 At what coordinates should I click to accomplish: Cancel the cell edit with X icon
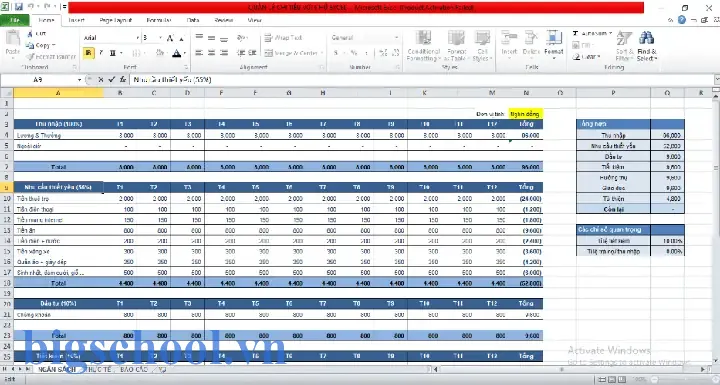tap(101, 80)
